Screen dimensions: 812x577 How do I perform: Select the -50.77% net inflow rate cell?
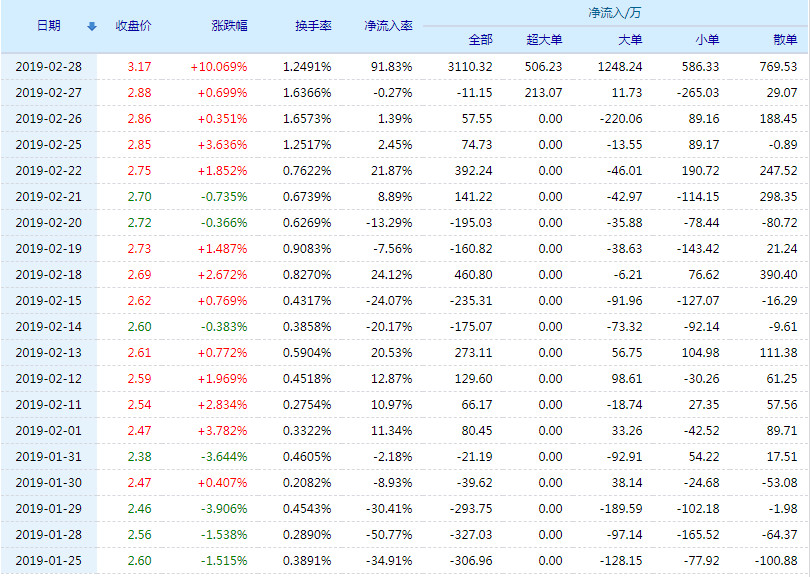[388, 535]
